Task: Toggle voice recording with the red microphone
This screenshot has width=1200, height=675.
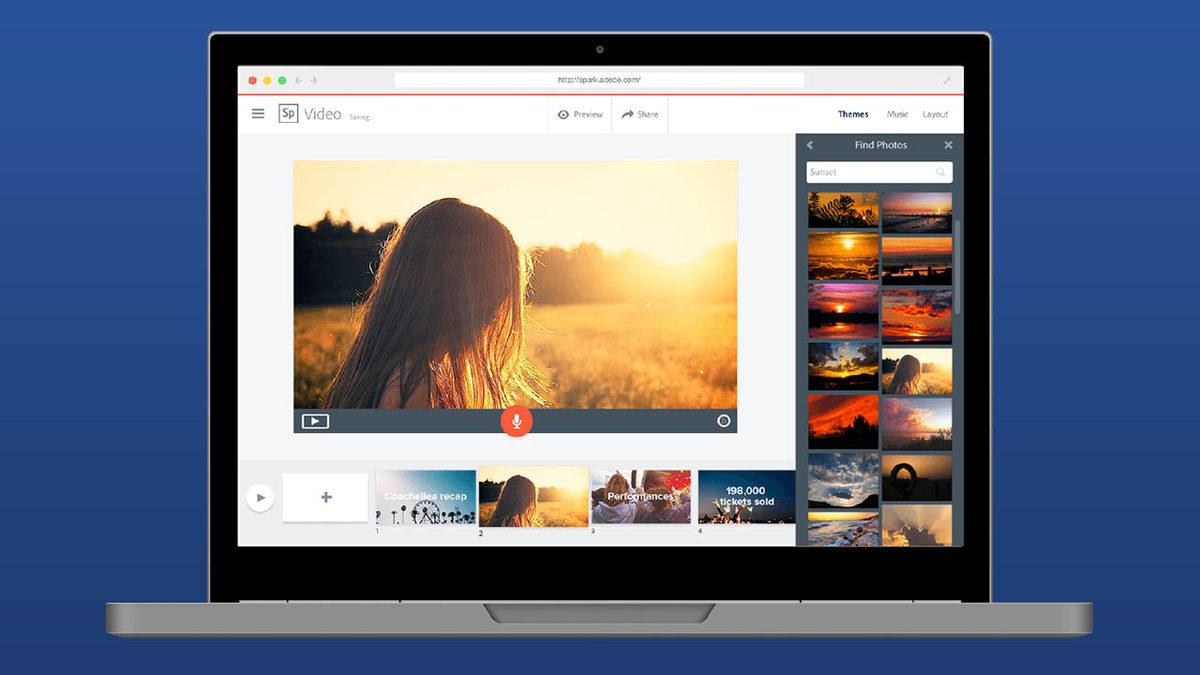Action: (x=516, y=419)
